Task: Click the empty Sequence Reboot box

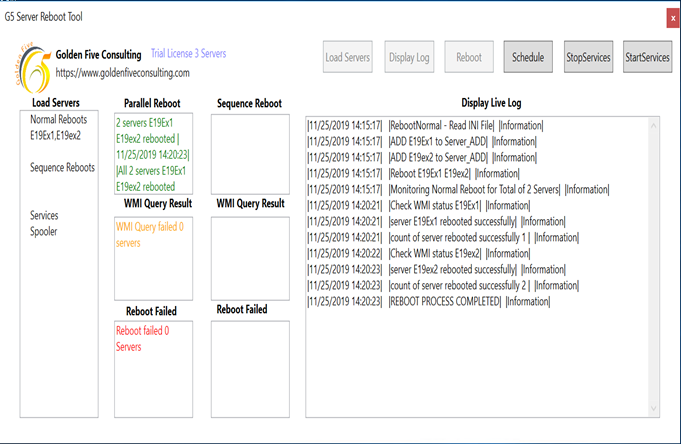Action: (x=250, y=153)
